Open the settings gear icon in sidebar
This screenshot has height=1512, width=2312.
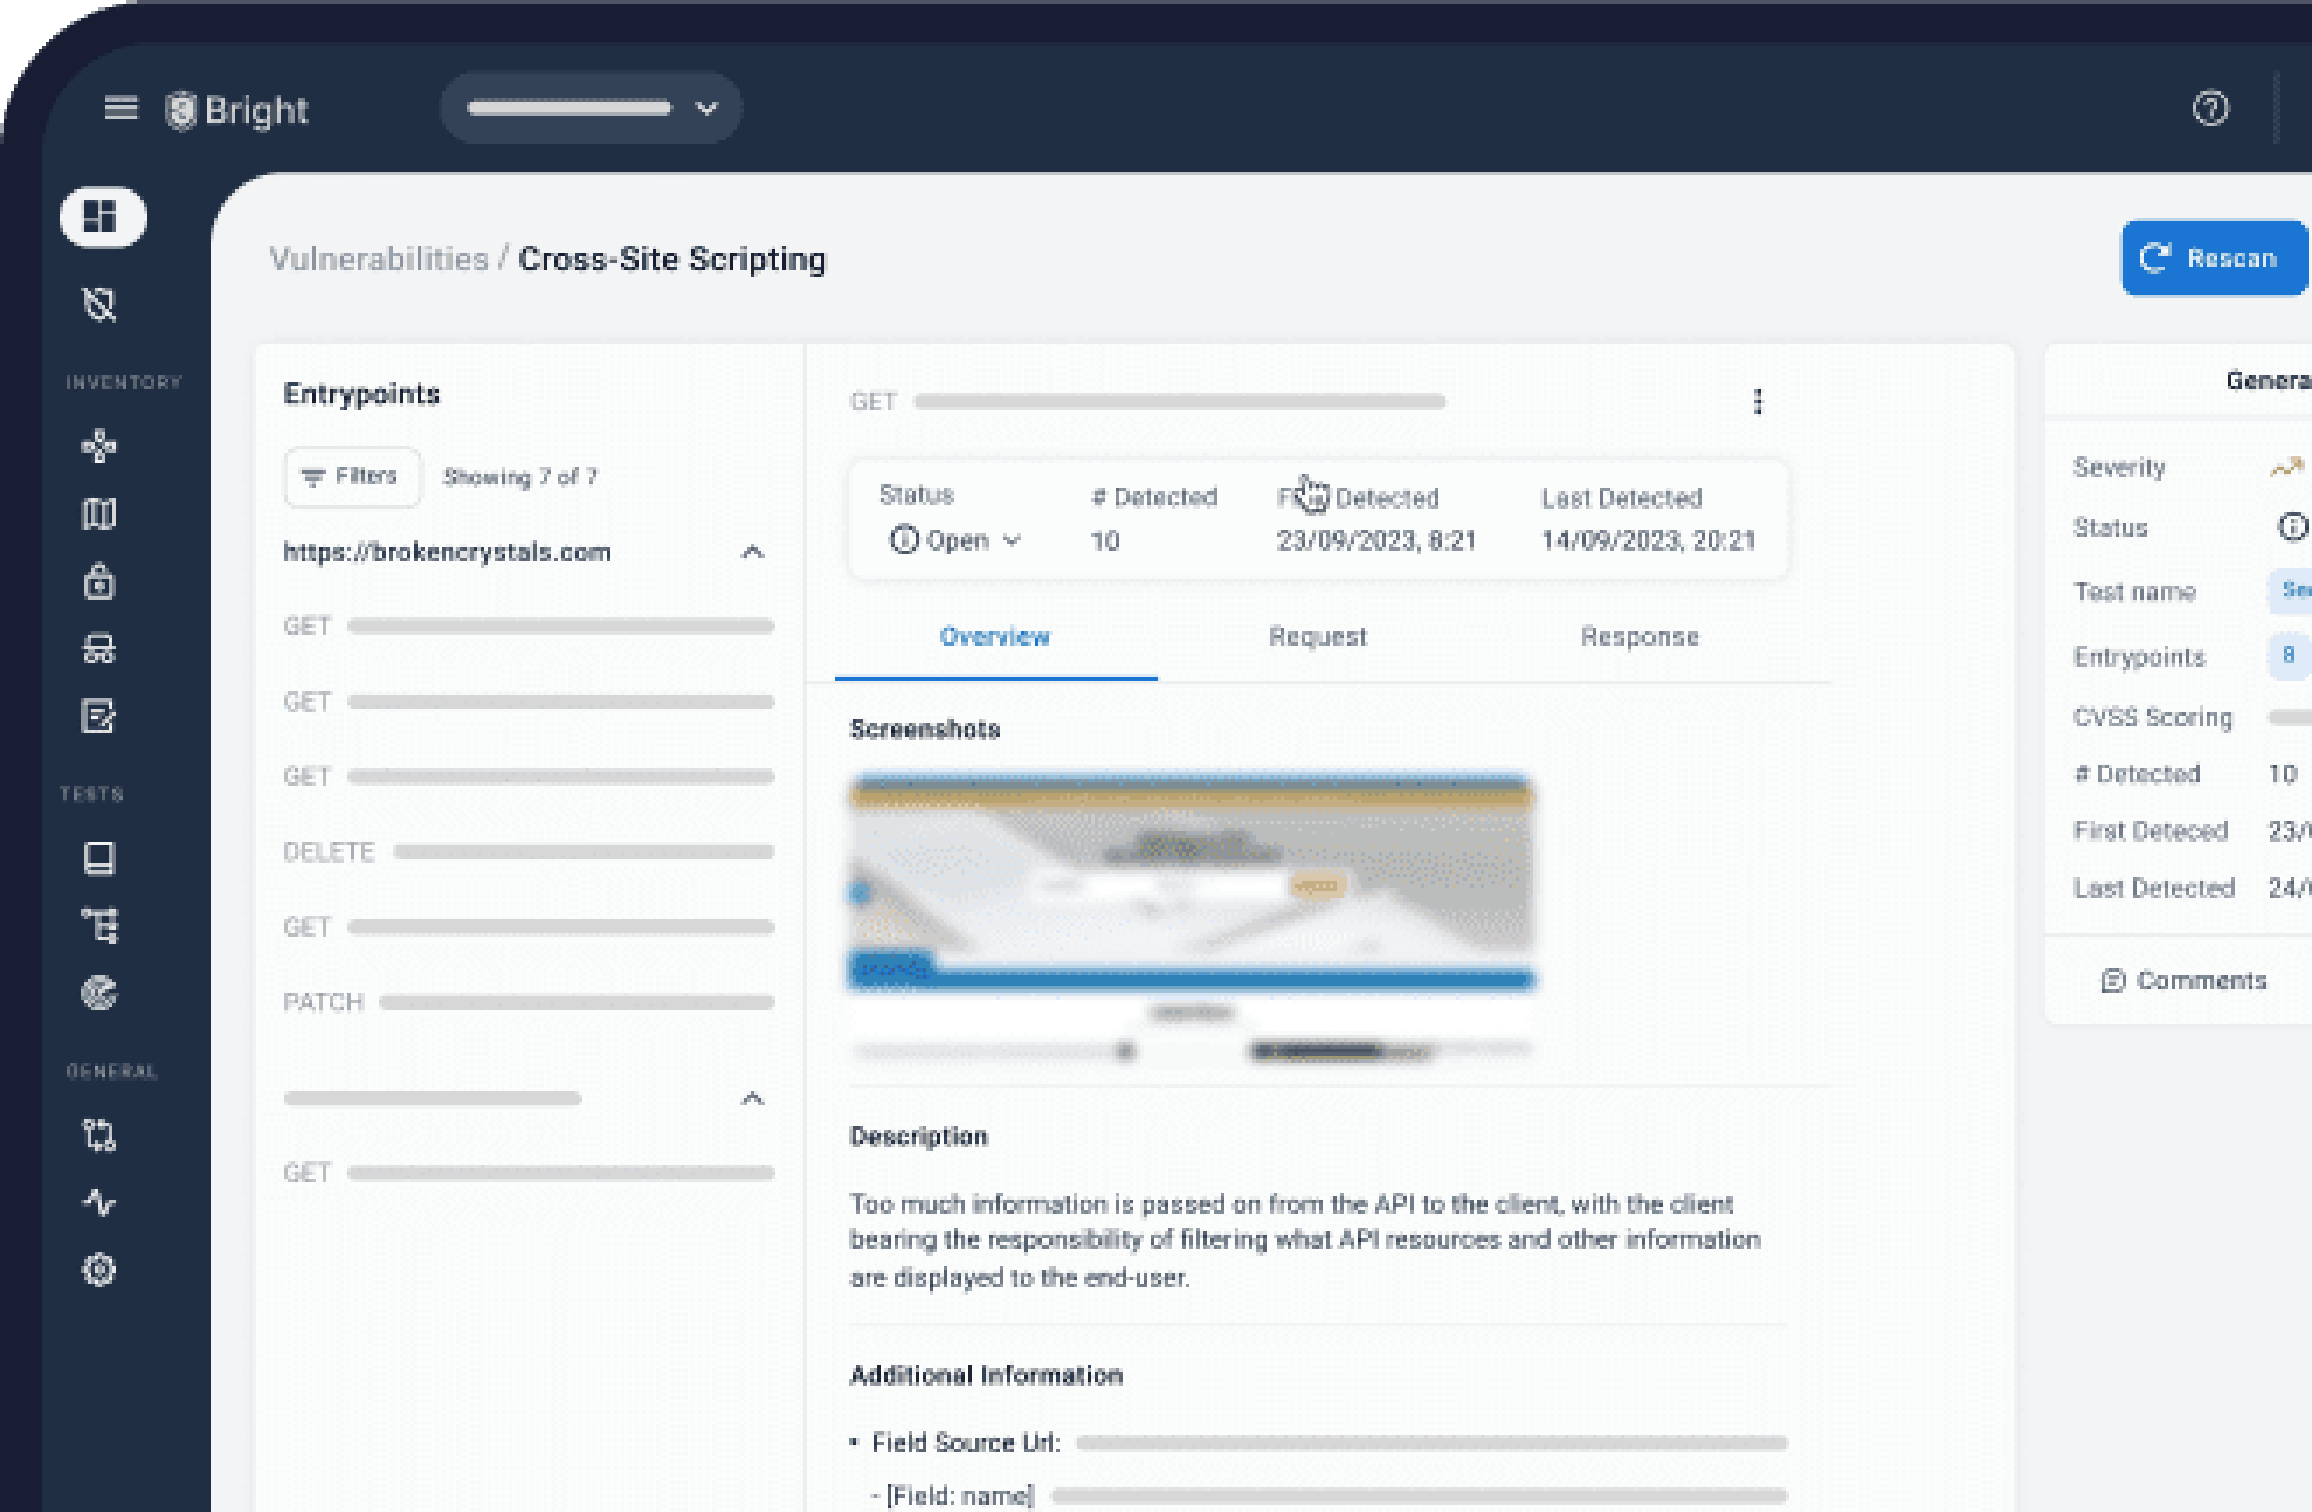click(x=98, y=1270)
